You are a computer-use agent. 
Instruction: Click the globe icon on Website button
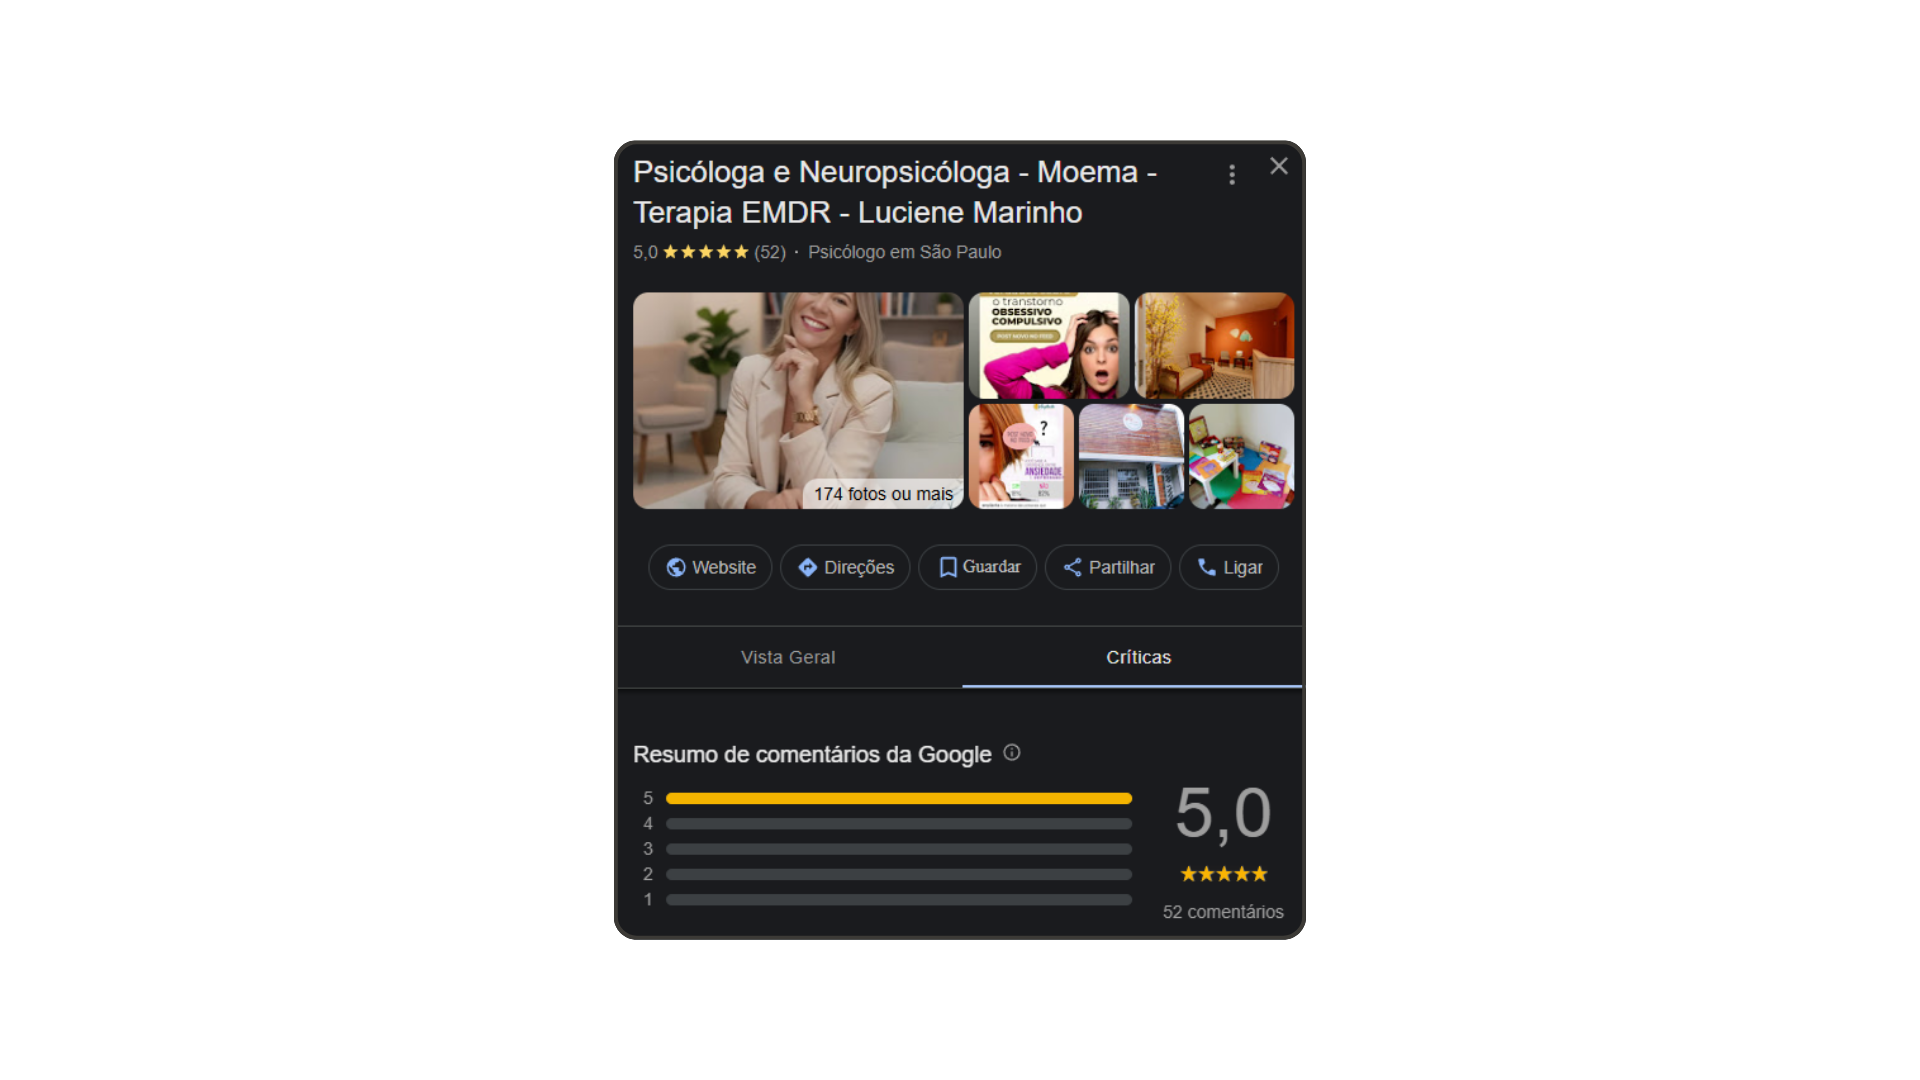[x=676, y=567]
